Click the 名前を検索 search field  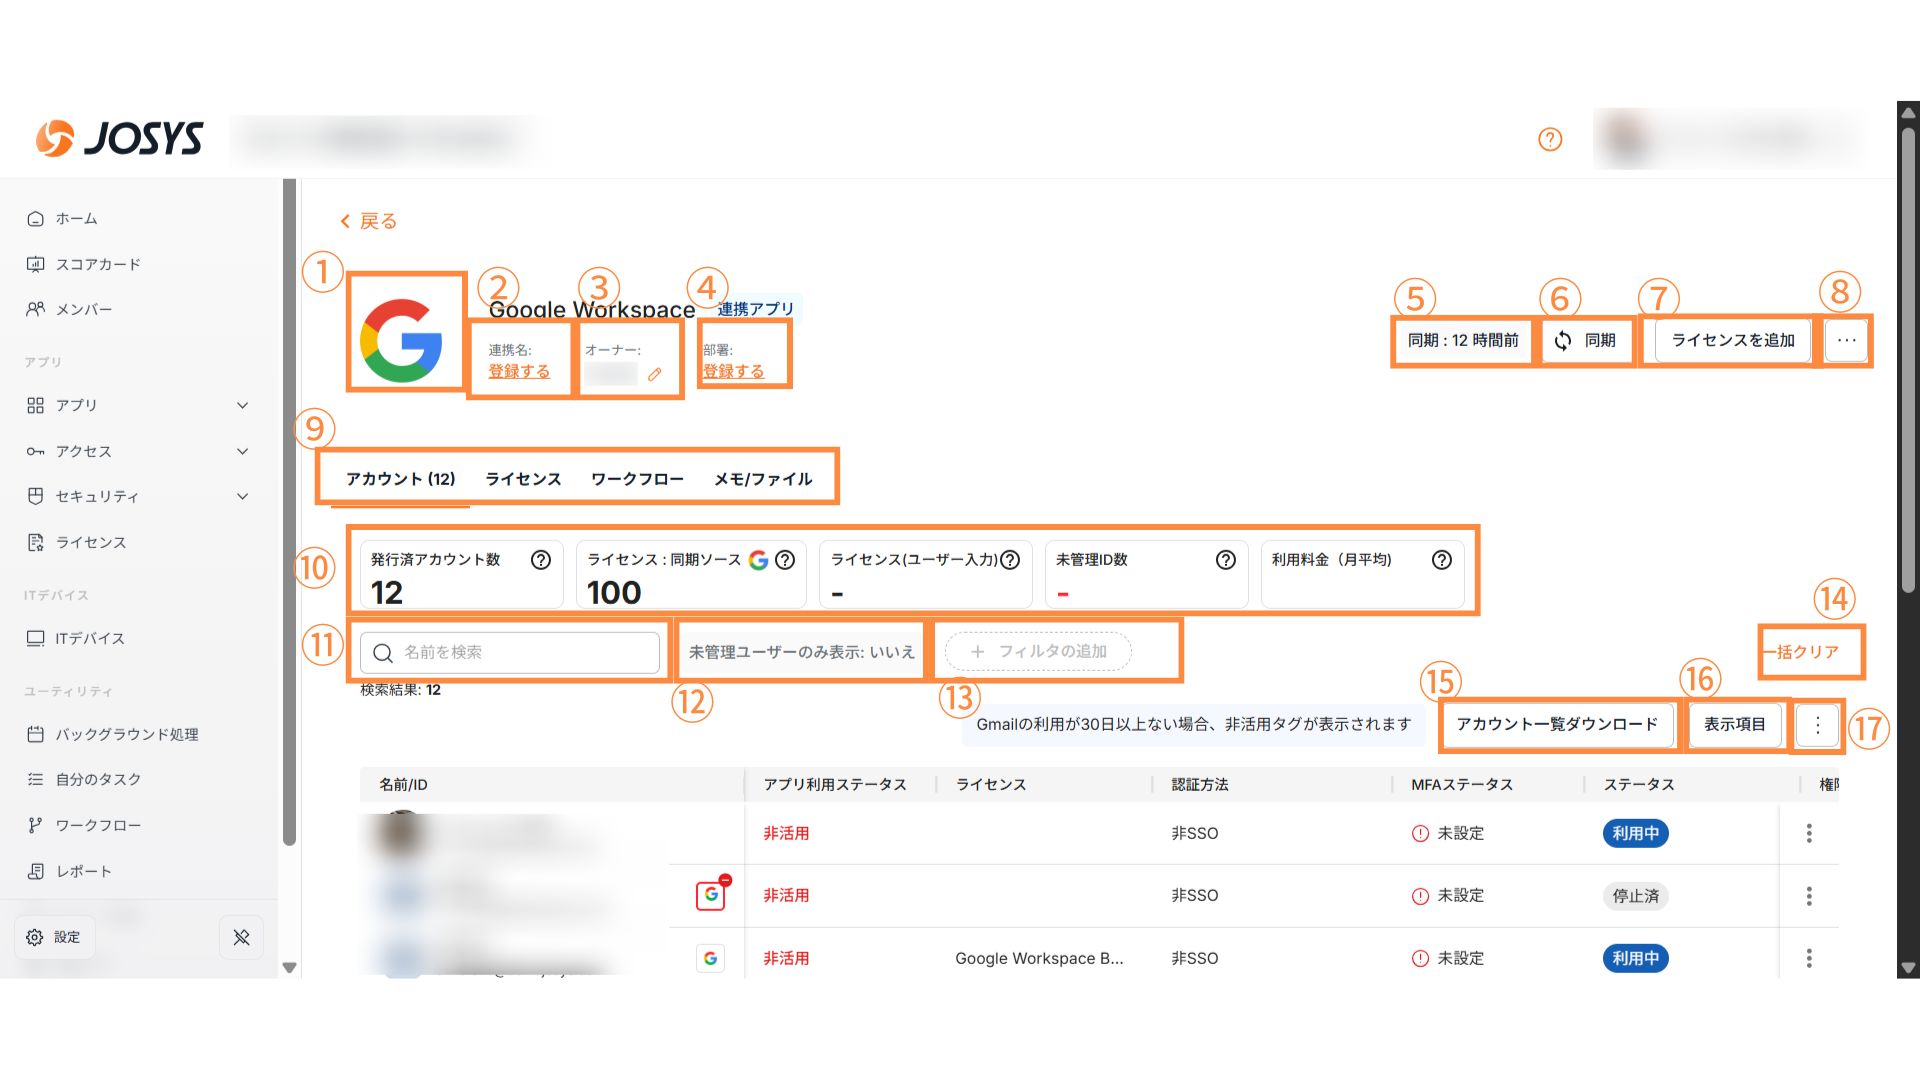pyautogui.click(x=510, y=652)
